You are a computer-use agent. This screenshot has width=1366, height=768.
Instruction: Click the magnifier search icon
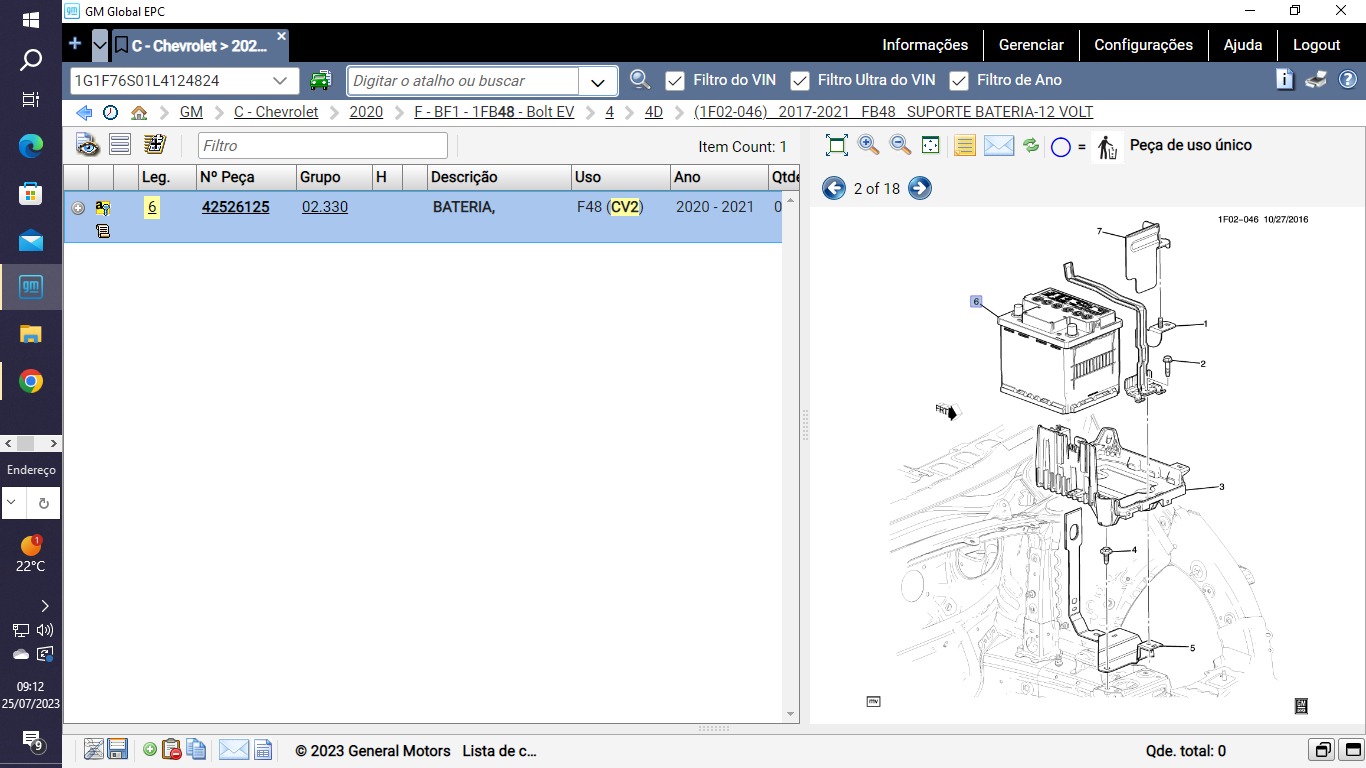pyautogui.click(x=640, y=80)
